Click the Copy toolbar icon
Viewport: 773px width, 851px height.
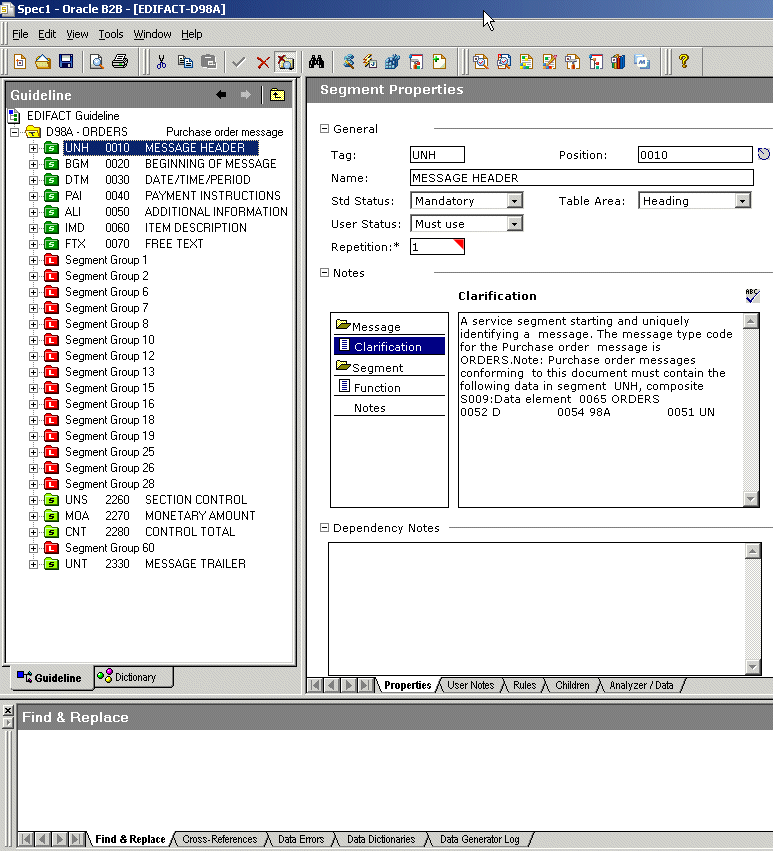(x=185, y=62)
